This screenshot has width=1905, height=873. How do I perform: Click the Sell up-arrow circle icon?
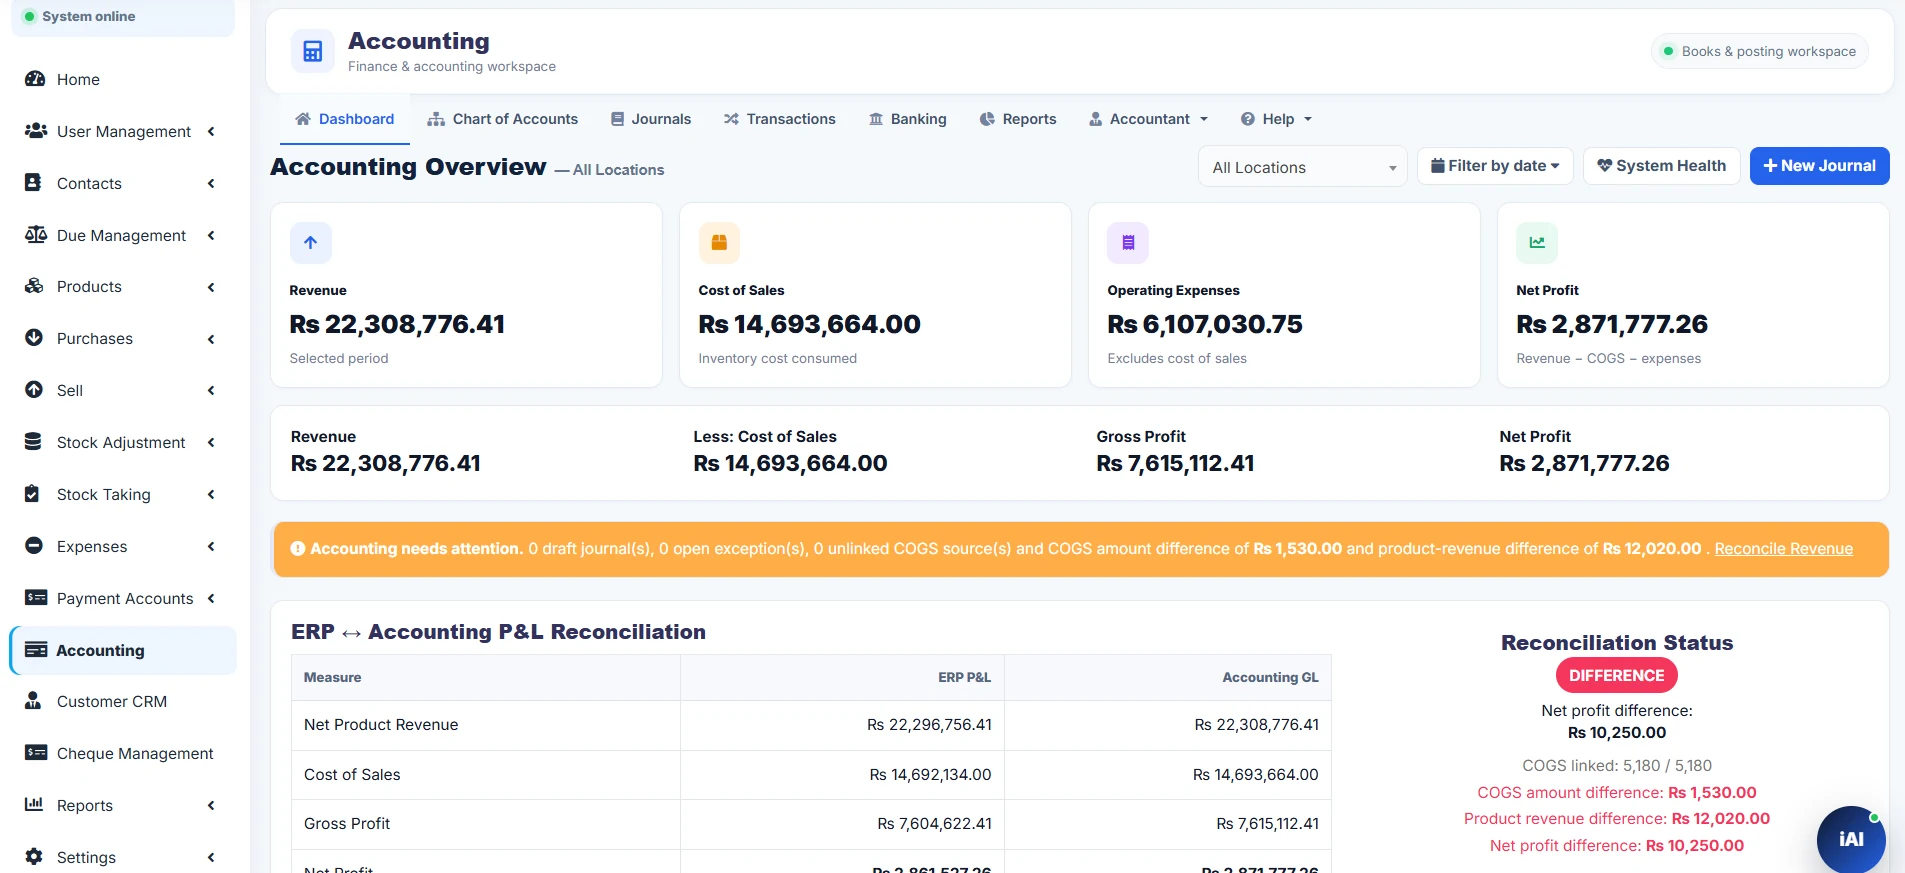[34, 390]
